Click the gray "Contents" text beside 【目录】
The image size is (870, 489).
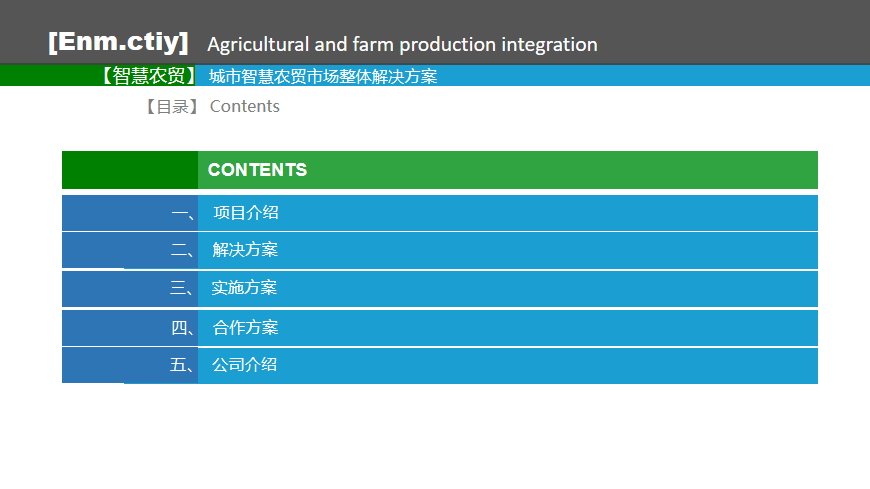coord(245,106)
